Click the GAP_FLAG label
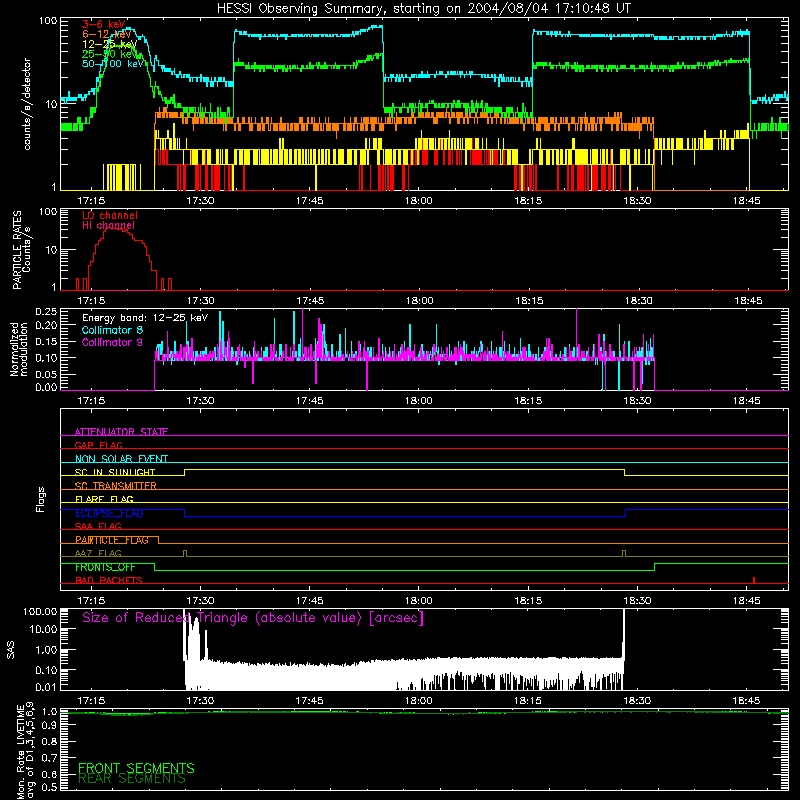 point(98,445)
